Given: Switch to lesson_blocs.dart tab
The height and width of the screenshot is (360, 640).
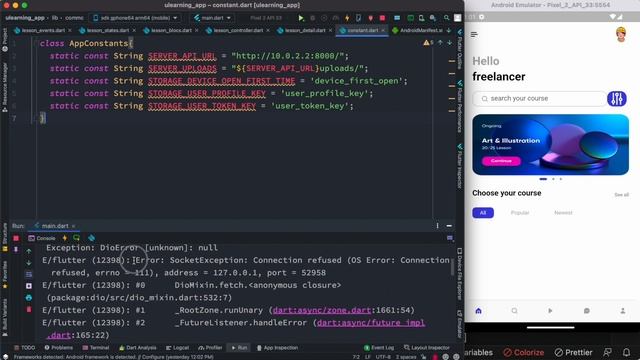Looking at the screenshot, I should point(171,31).
